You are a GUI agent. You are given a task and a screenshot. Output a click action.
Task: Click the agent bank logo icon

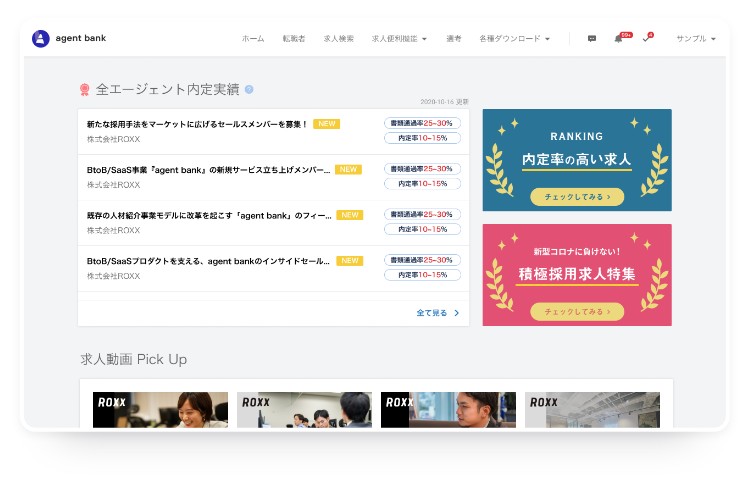point(41,39)
